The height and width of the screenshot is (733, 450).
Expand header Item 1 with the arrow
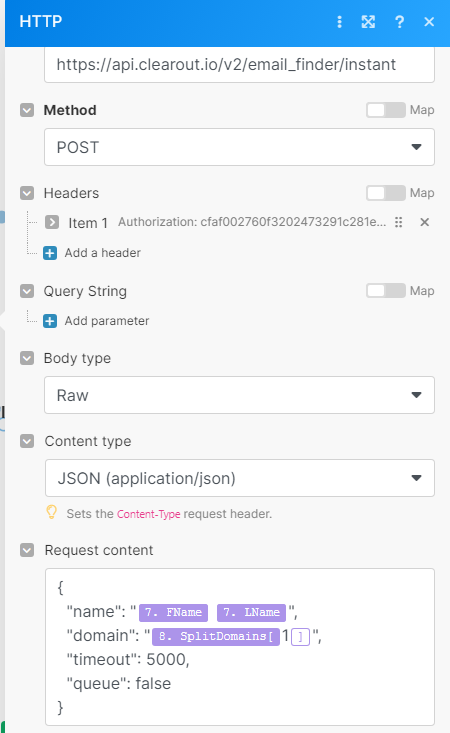click(x=52, y=222)
